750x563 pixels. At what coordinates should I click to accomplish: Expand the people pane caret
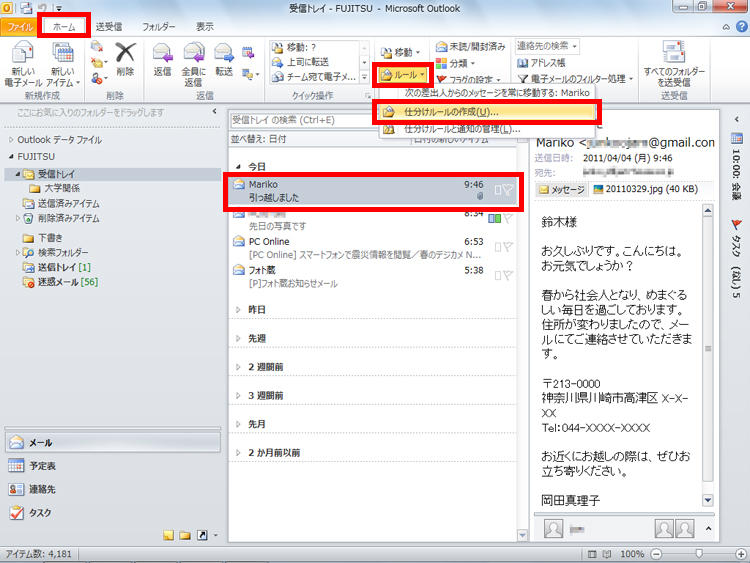click(708, 529)
